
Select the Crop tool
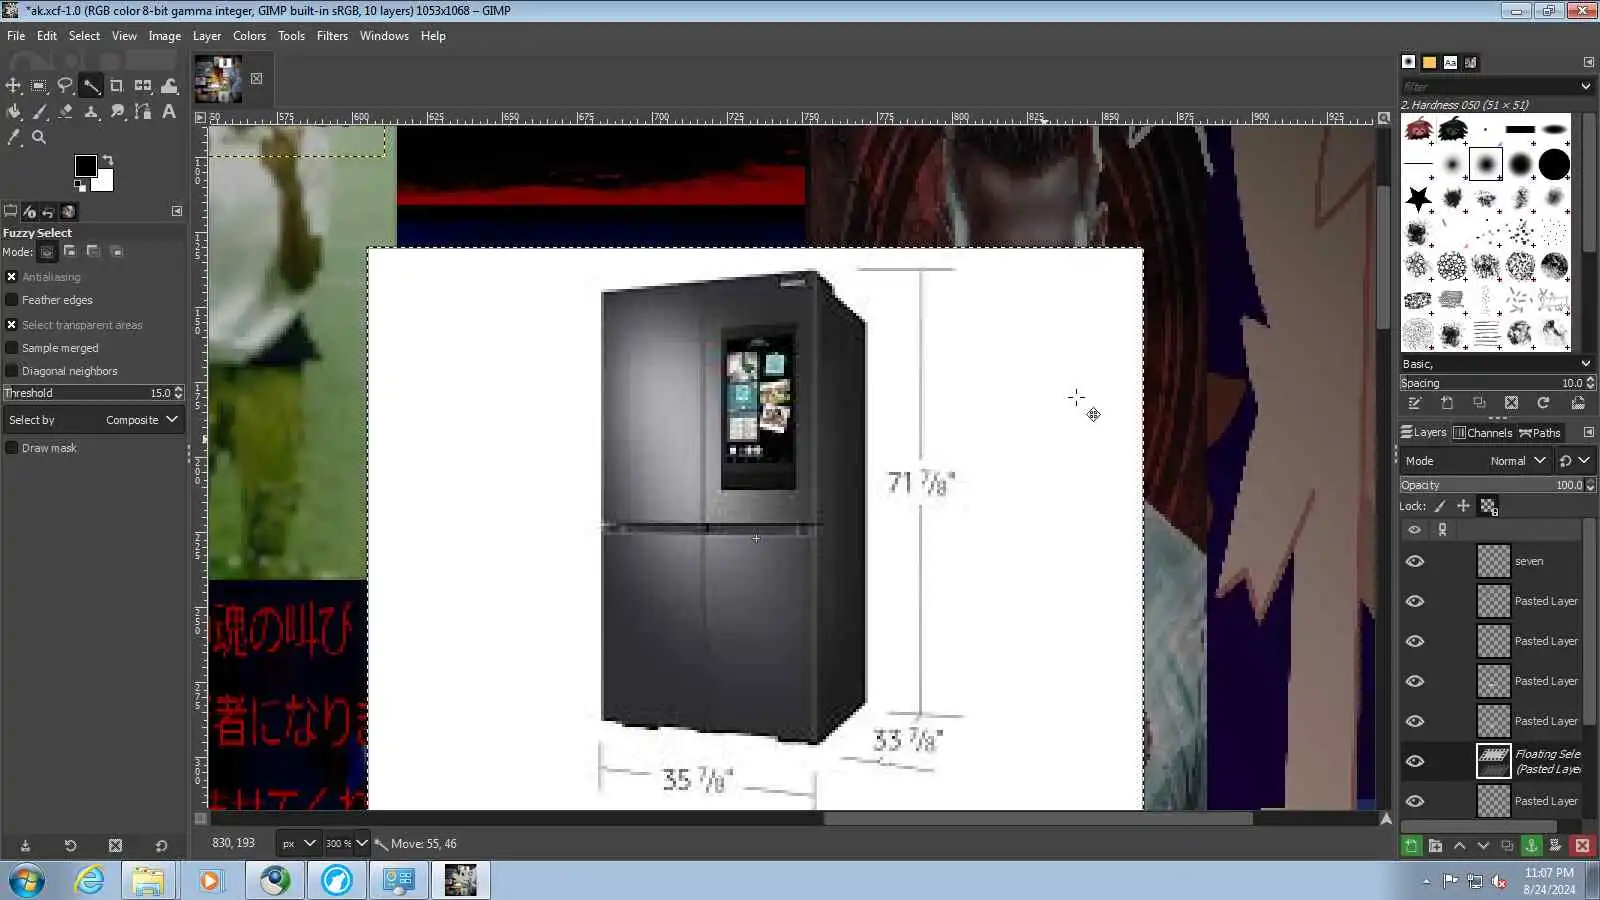[117, 86]
